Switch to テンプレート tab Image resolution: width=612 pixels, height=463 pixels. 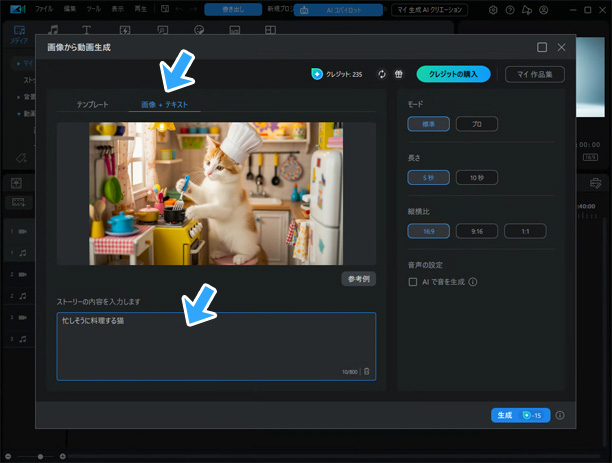93,104
